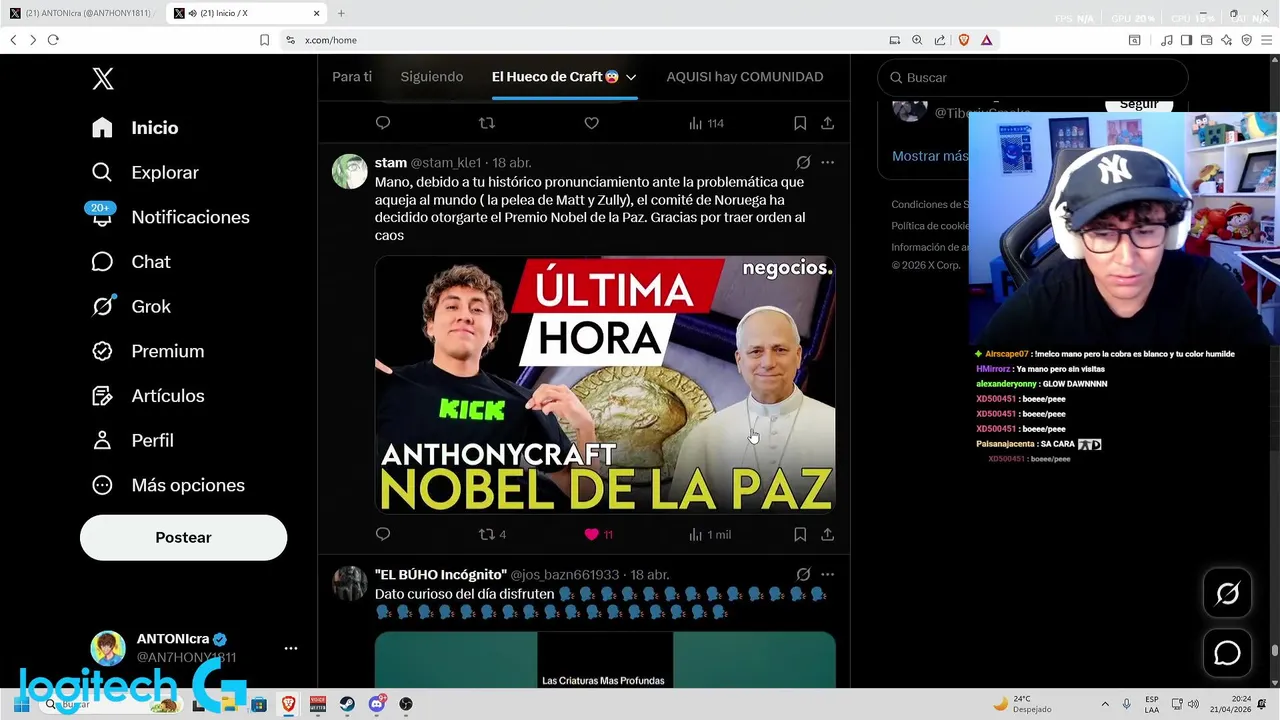Open ANTONIcra account menu dots
This screenshot has height=720, width=1280.
291,648
